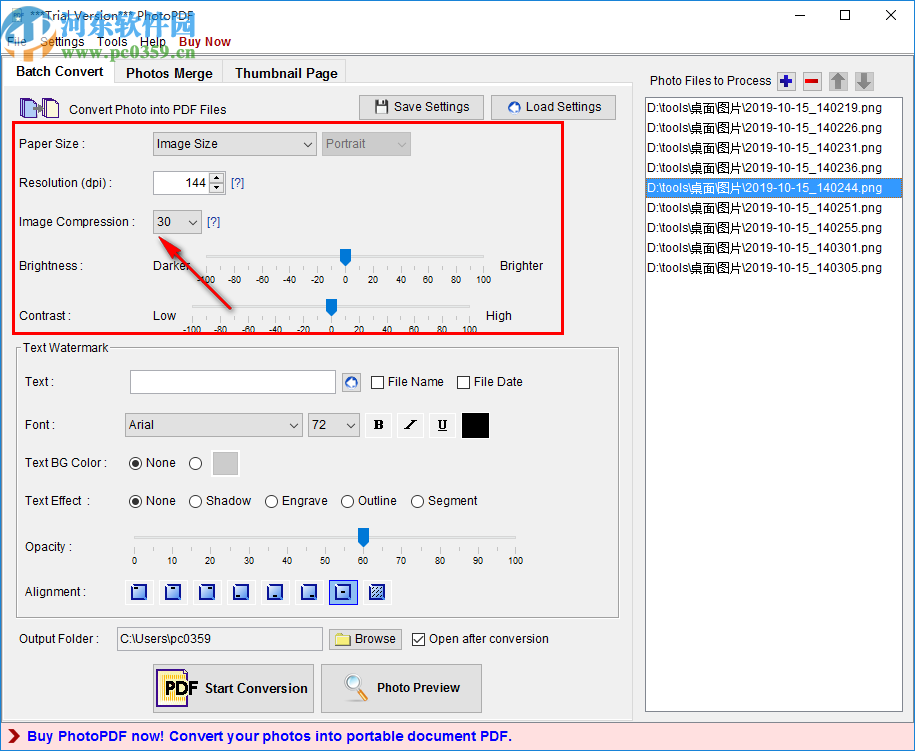Apply bold to the watermark text
The height and width of the screenshot is (751, 915).
pos(378,425)
